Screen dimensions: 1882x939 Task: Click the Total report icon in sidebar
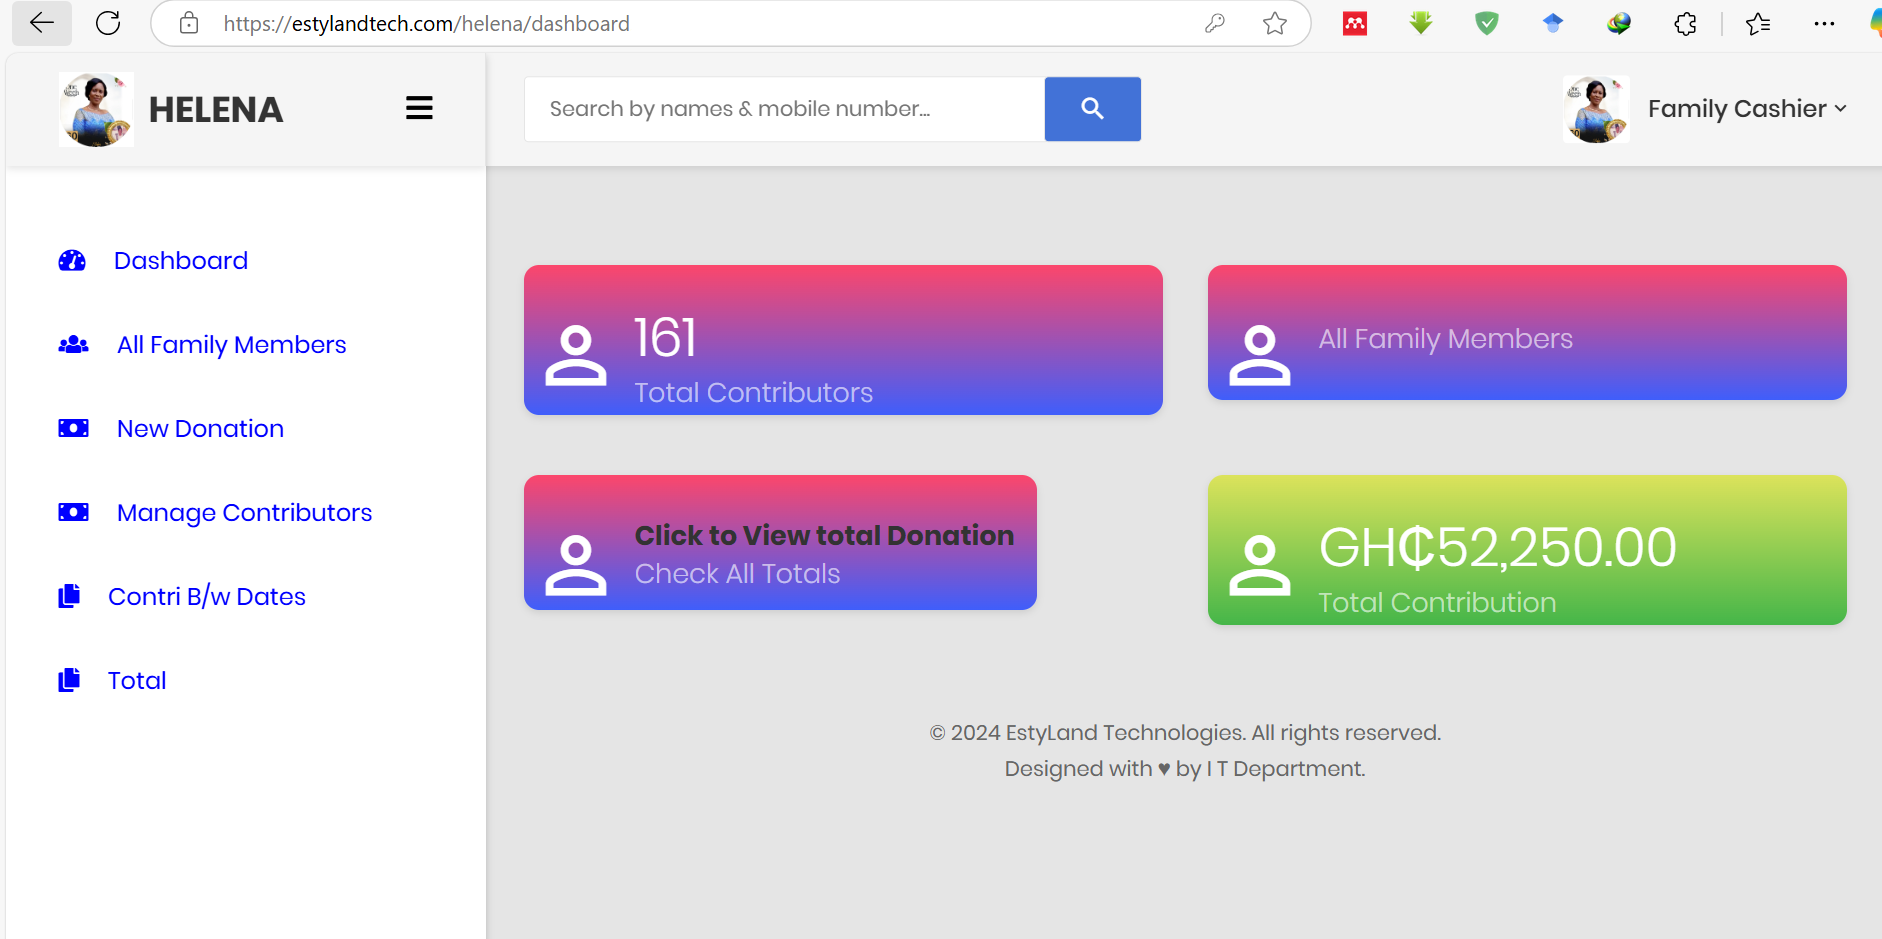pos(69,679)
